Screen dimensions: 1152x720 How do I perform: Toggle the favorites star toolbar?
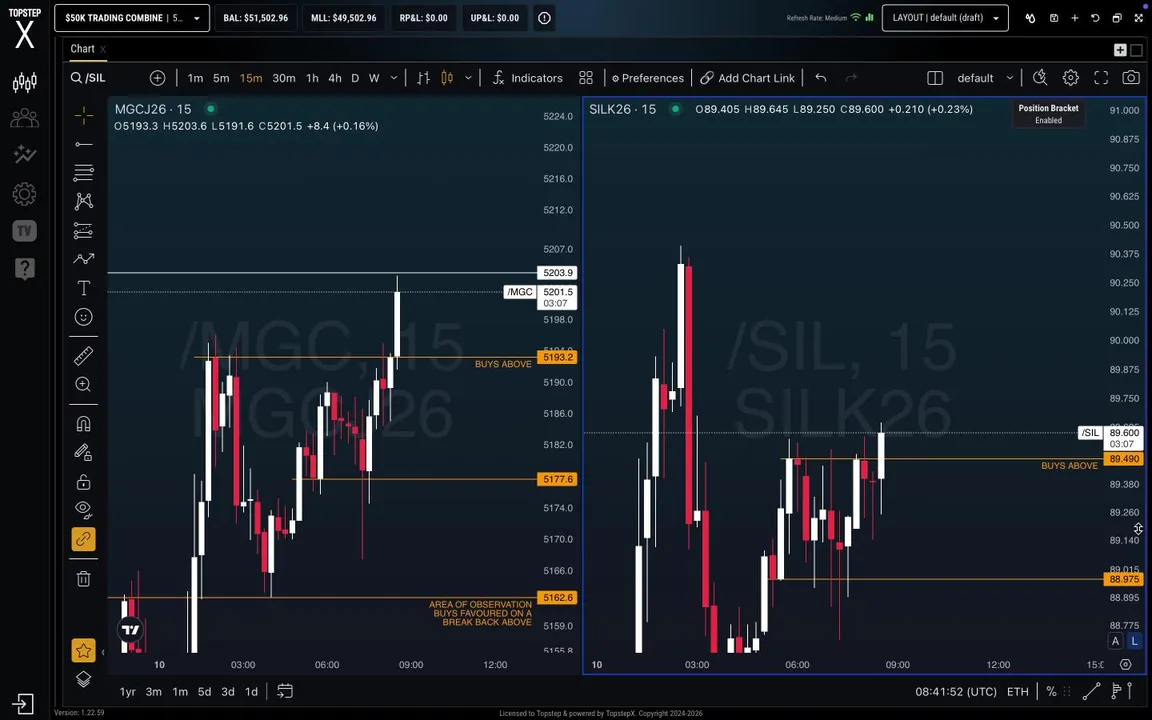coord(84,650)
